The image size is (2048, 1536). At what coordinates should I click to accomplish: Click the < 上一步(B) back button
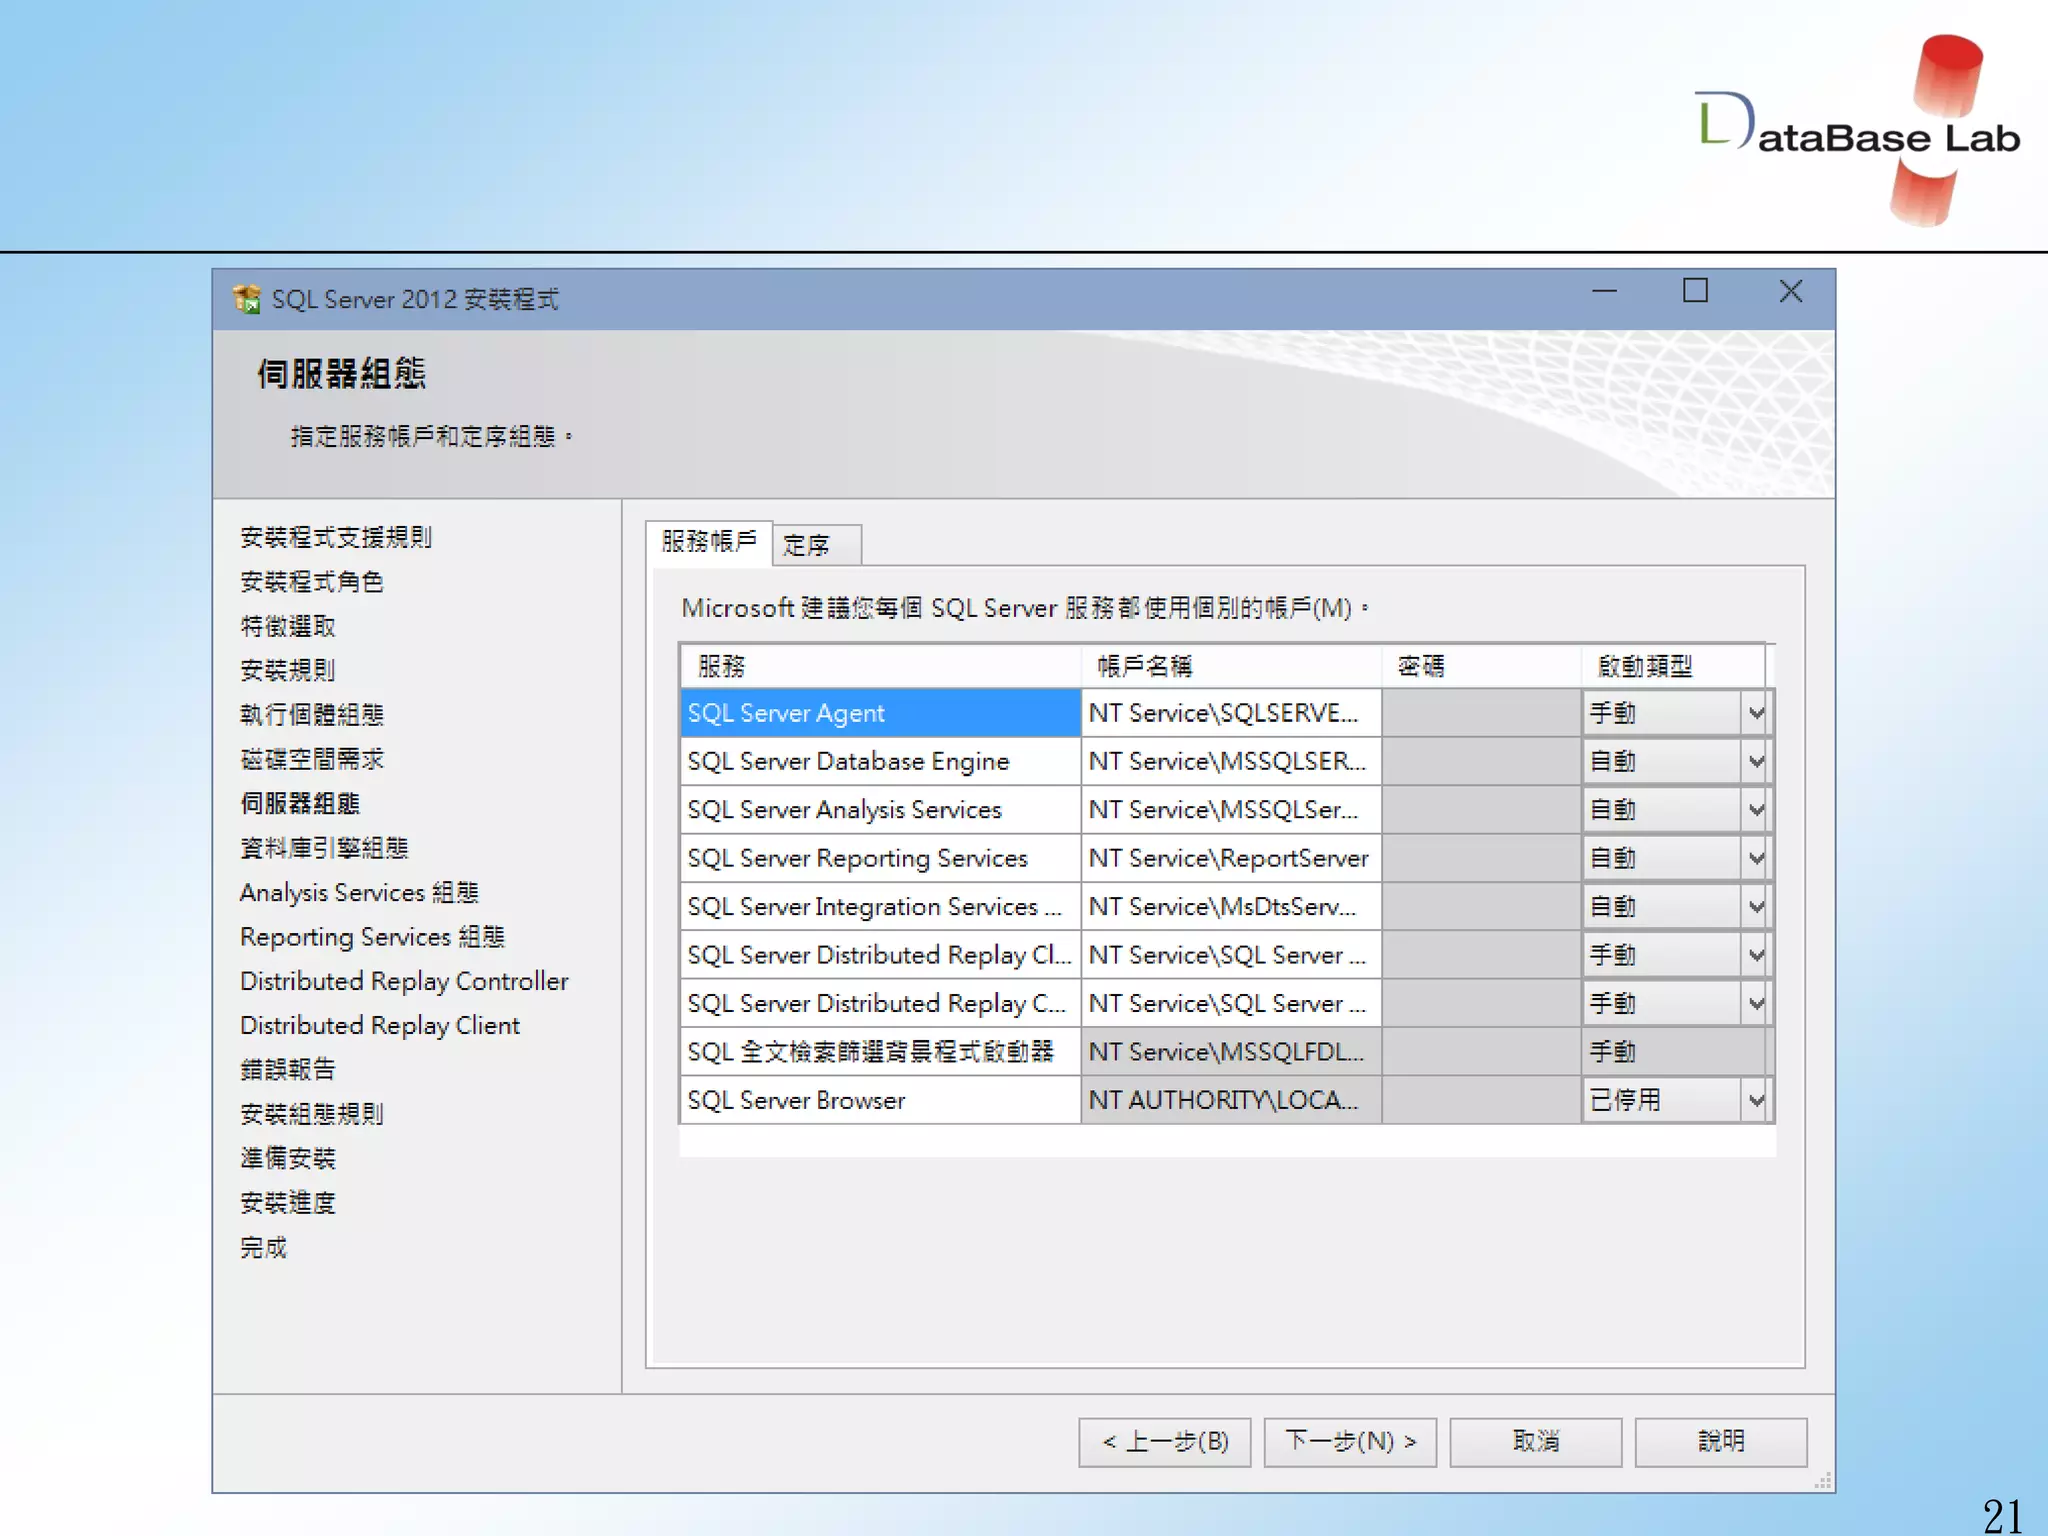click(1164, 1442)
